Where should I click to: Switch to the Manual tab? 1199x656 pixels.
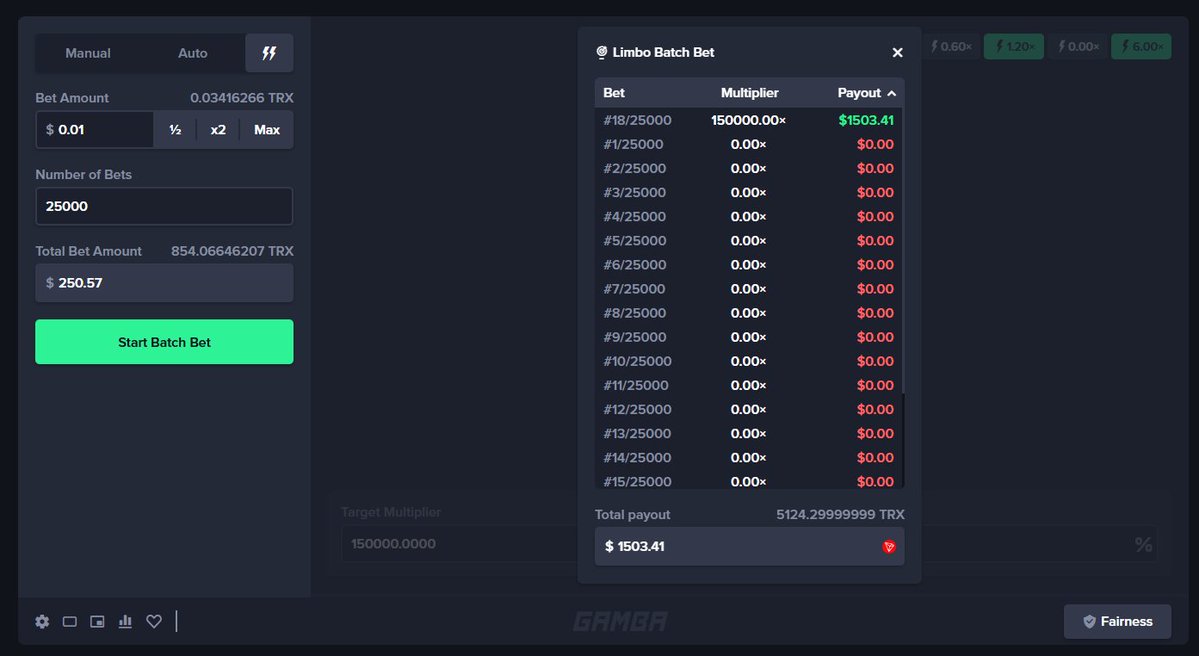tap(88, 53)
